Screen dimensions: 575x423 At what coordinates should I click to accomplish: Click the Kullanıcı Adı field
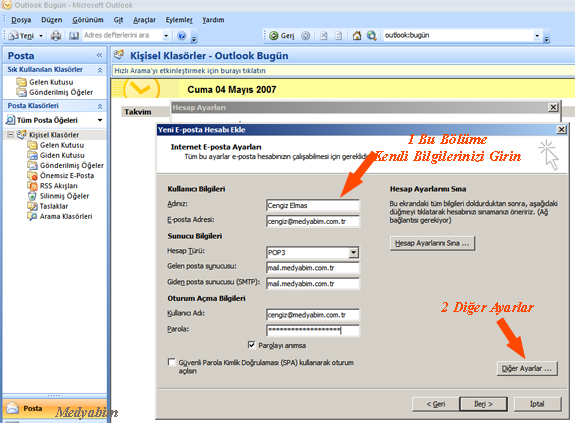(313, 315)
